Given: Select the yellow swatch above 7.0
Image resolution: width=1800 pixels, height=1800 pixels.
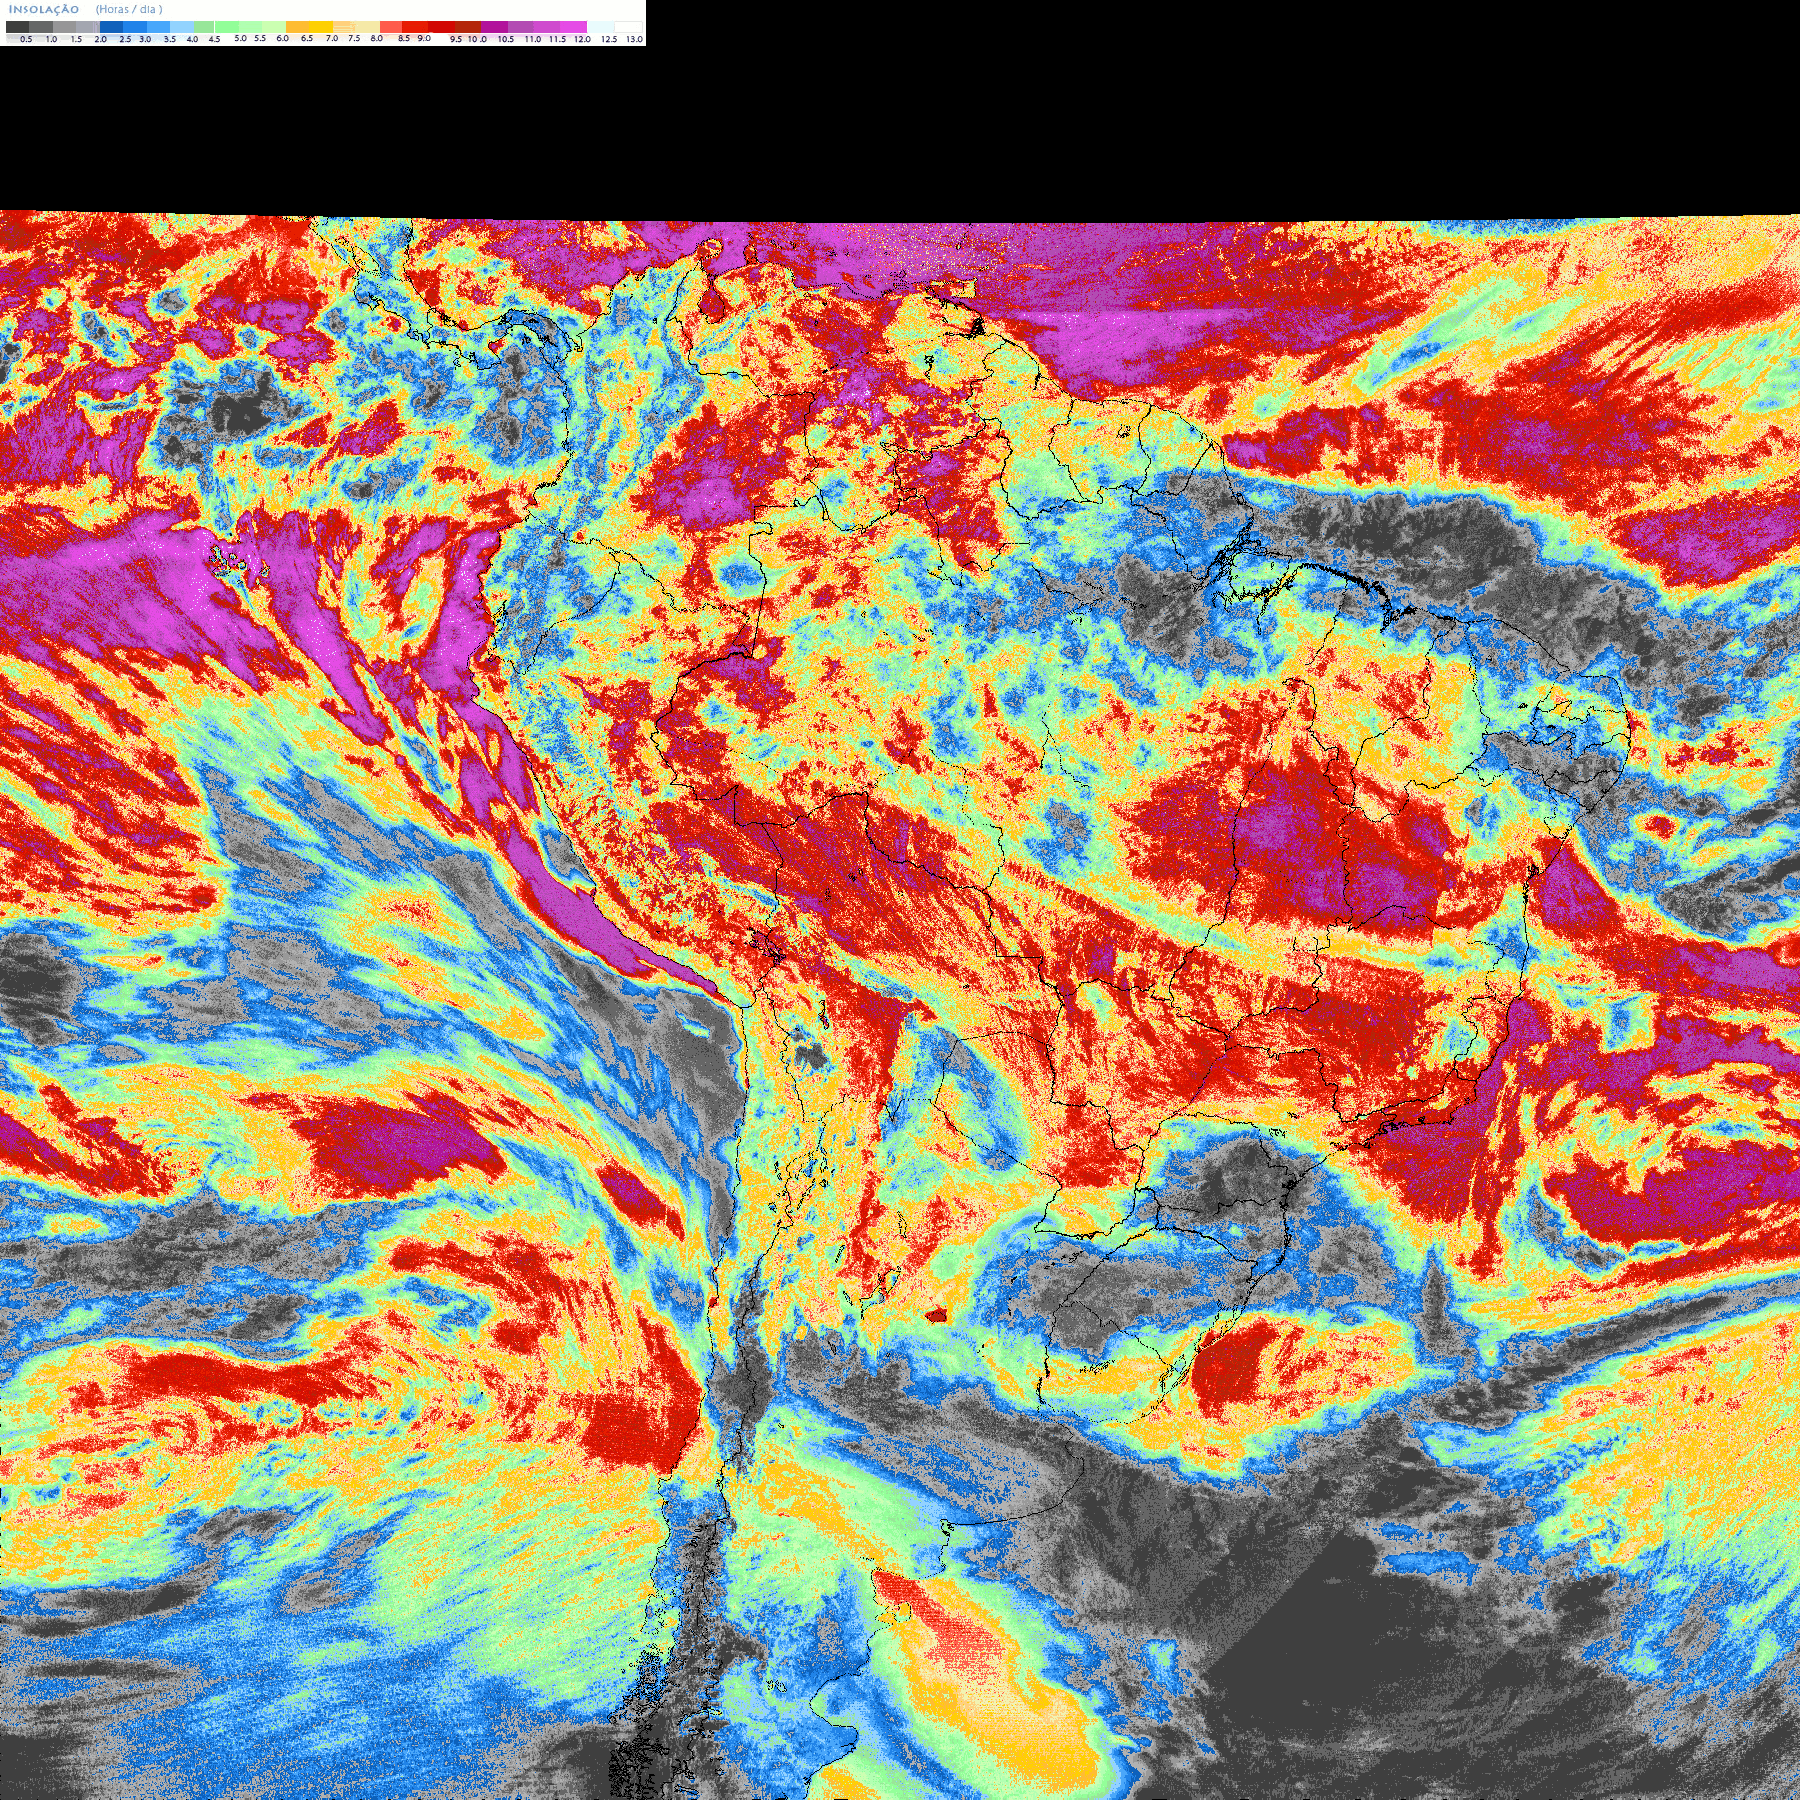Looking at the screenshot, I should click(321, 27).
